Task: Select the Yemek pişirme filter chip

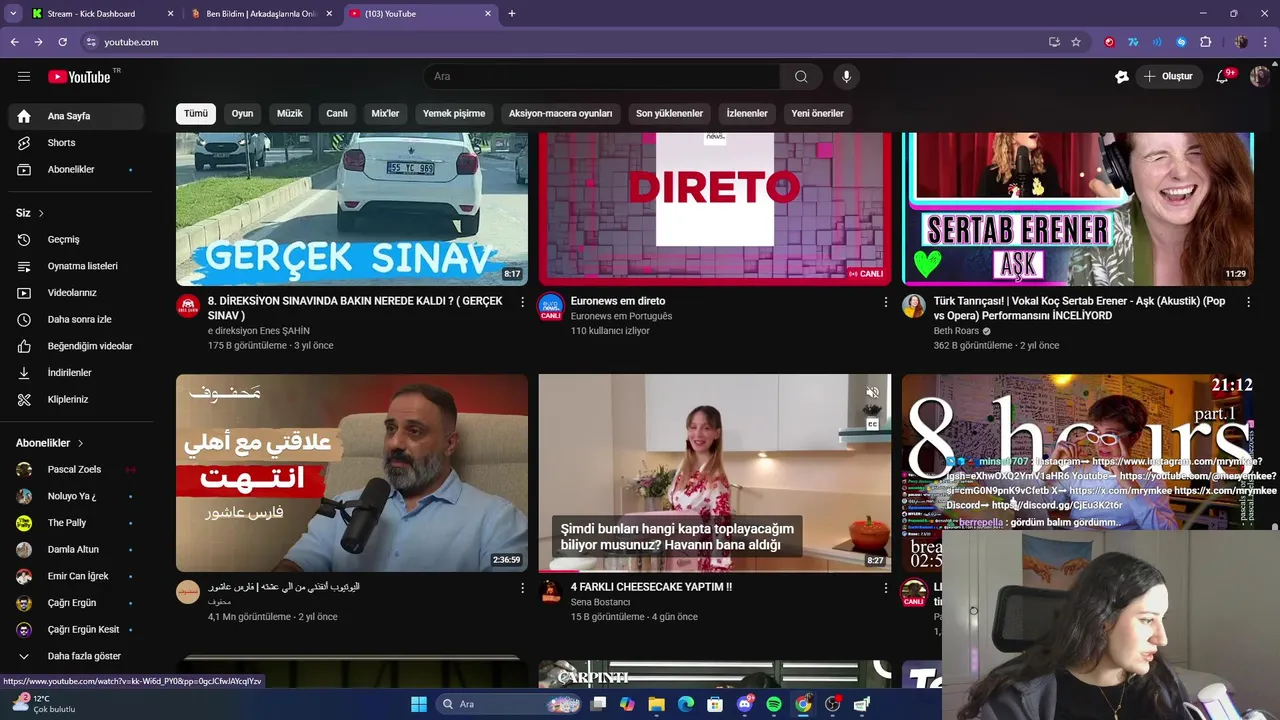Action: pos(454,114)
